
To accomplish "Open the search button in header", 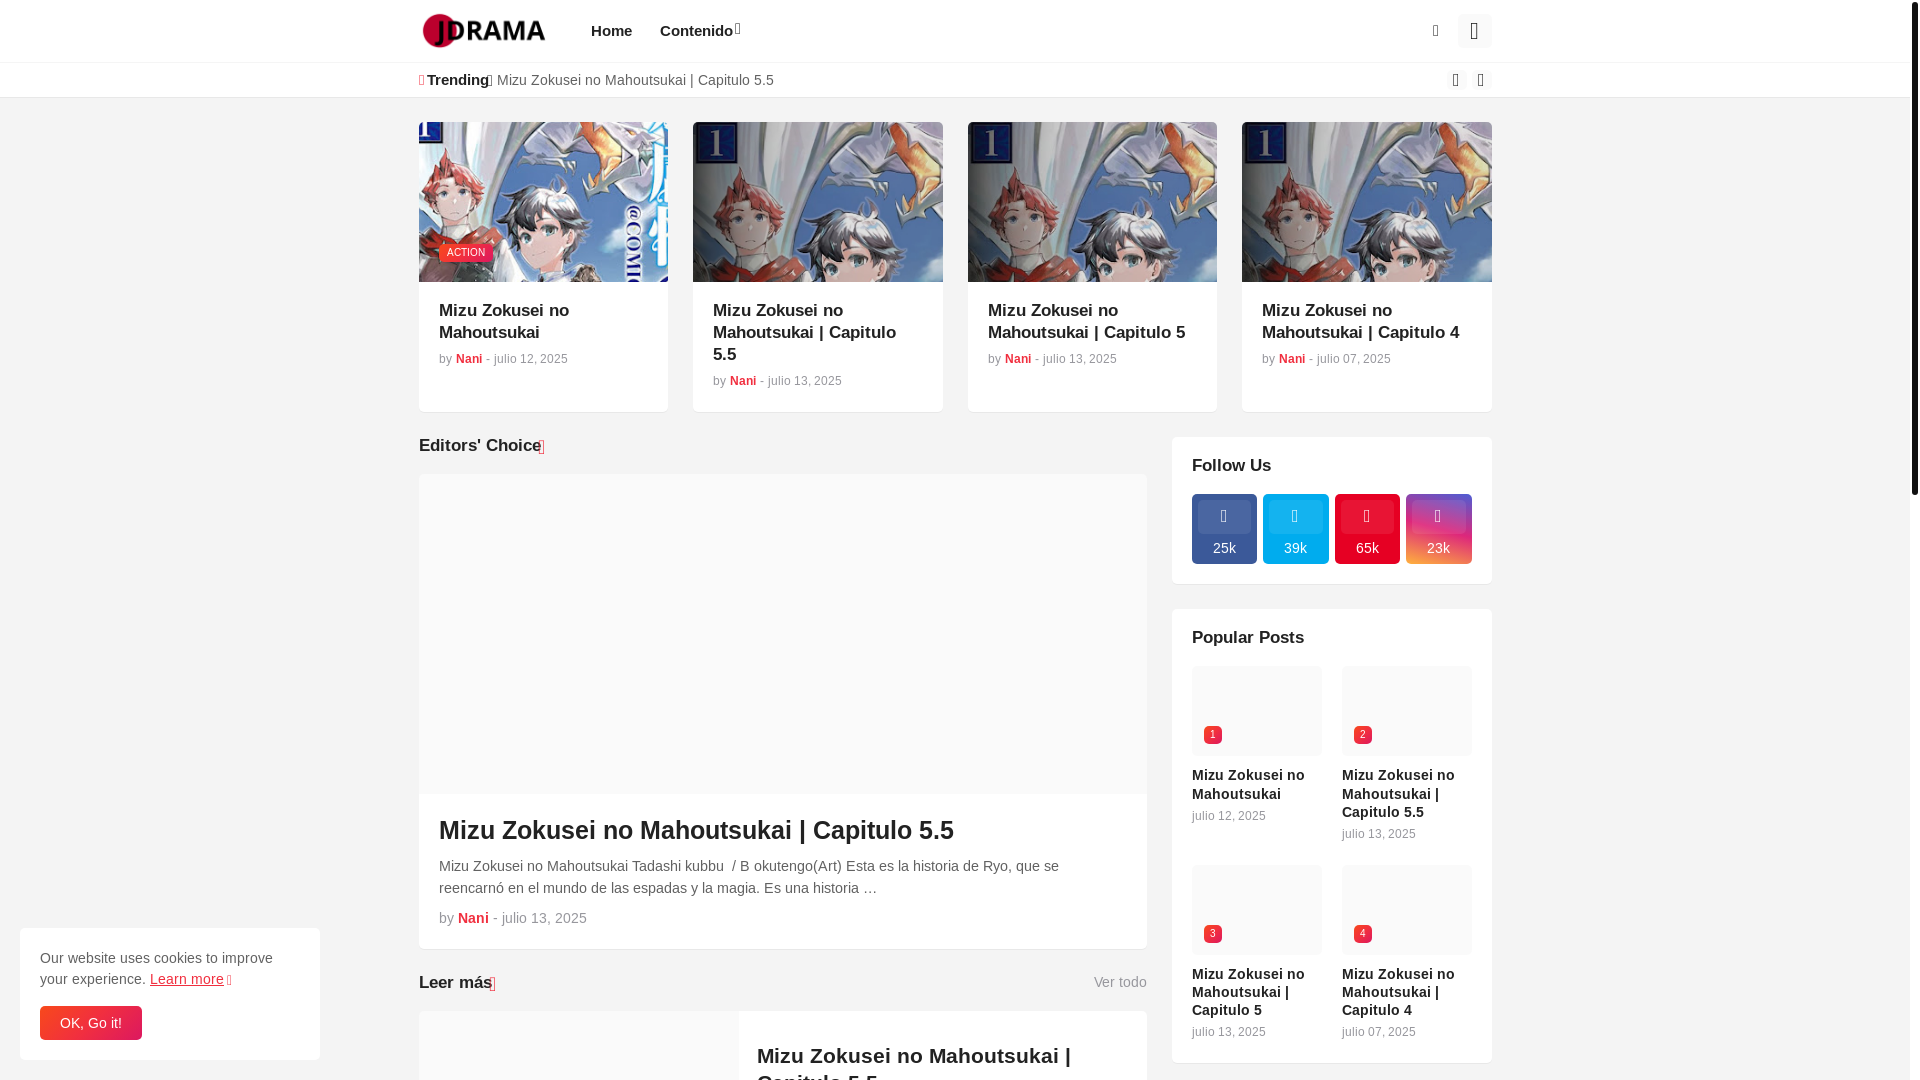I will pyautogui.click(x=1474, y=31).
